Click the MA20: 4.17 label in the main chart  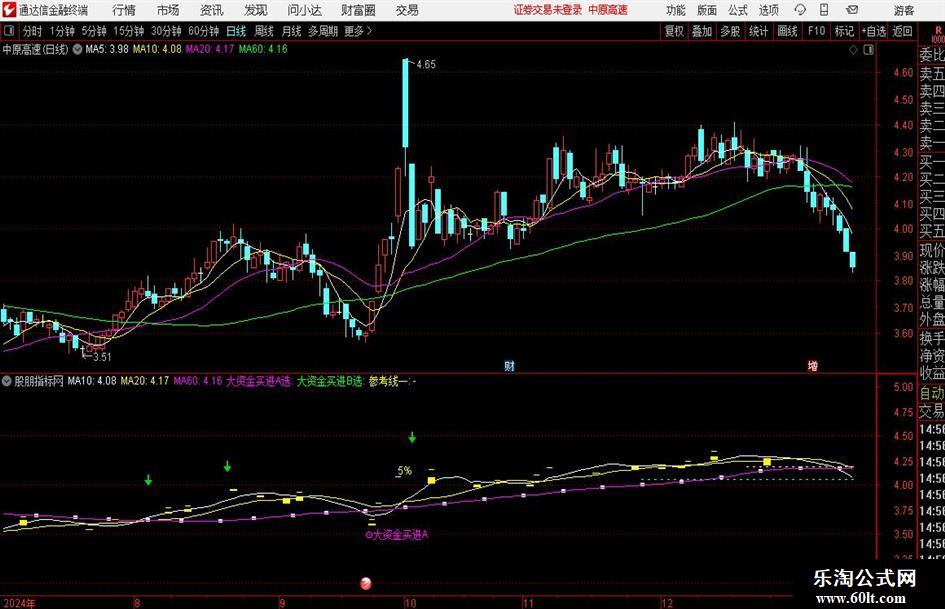209,49
